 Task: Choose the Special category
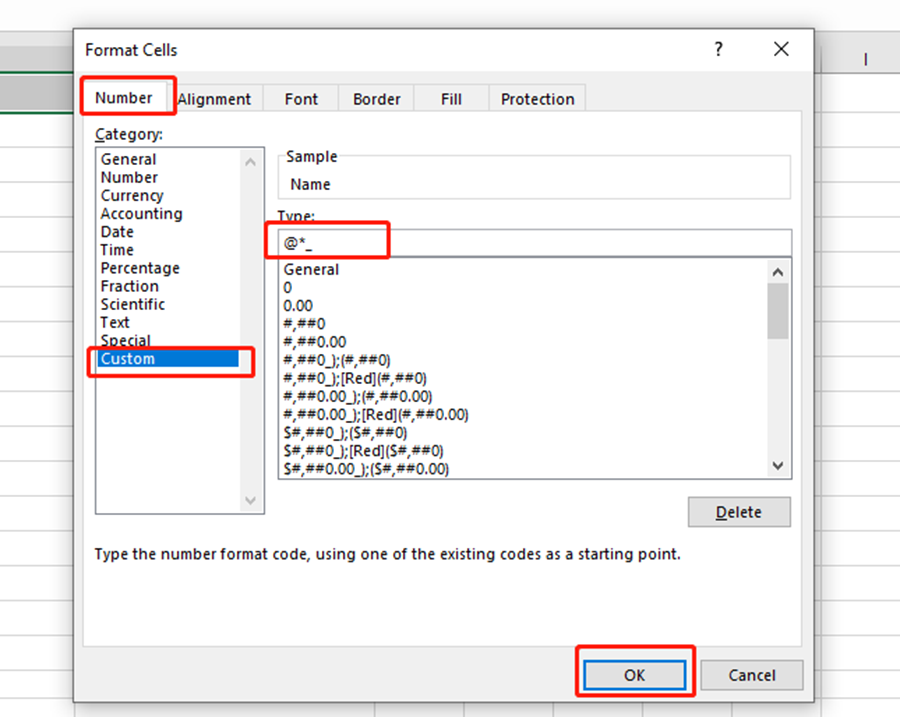click(x=125, y=340)
